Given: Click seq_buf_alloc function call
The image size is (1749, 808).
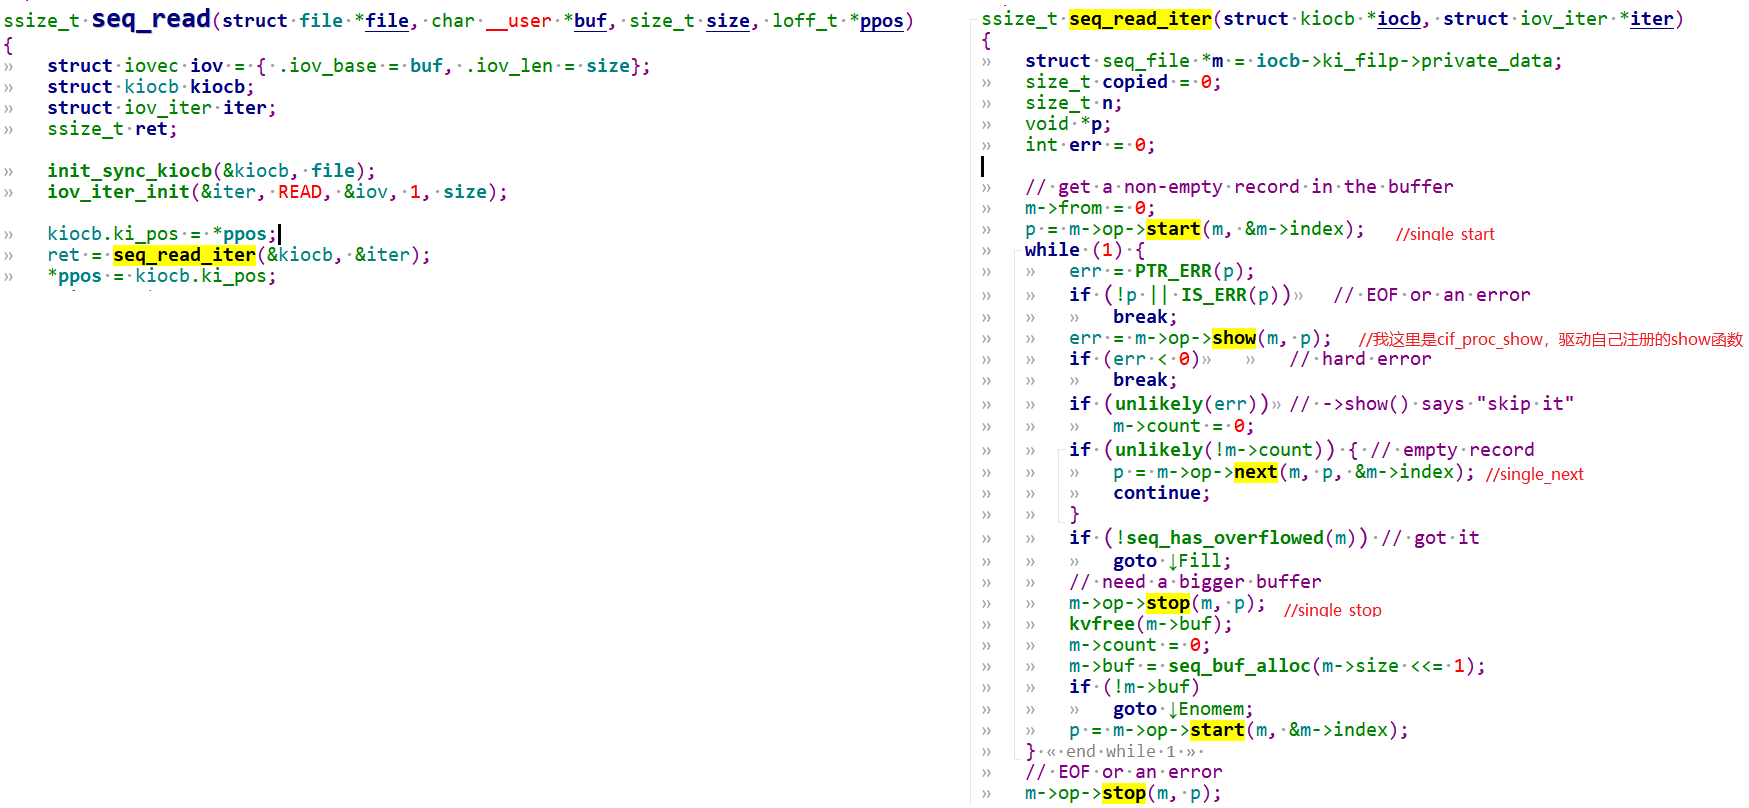Looking at the screenshot, I should (x=1239, y=666).
